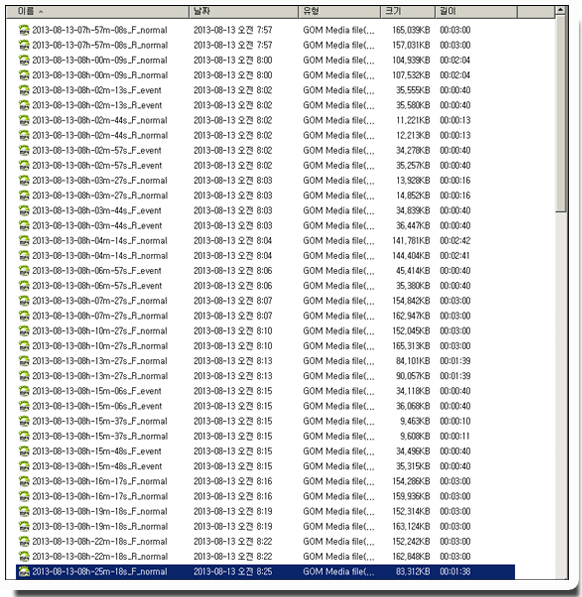Select file 2013-08-13-08h-22m-18s_R_normal

point(100,556)
